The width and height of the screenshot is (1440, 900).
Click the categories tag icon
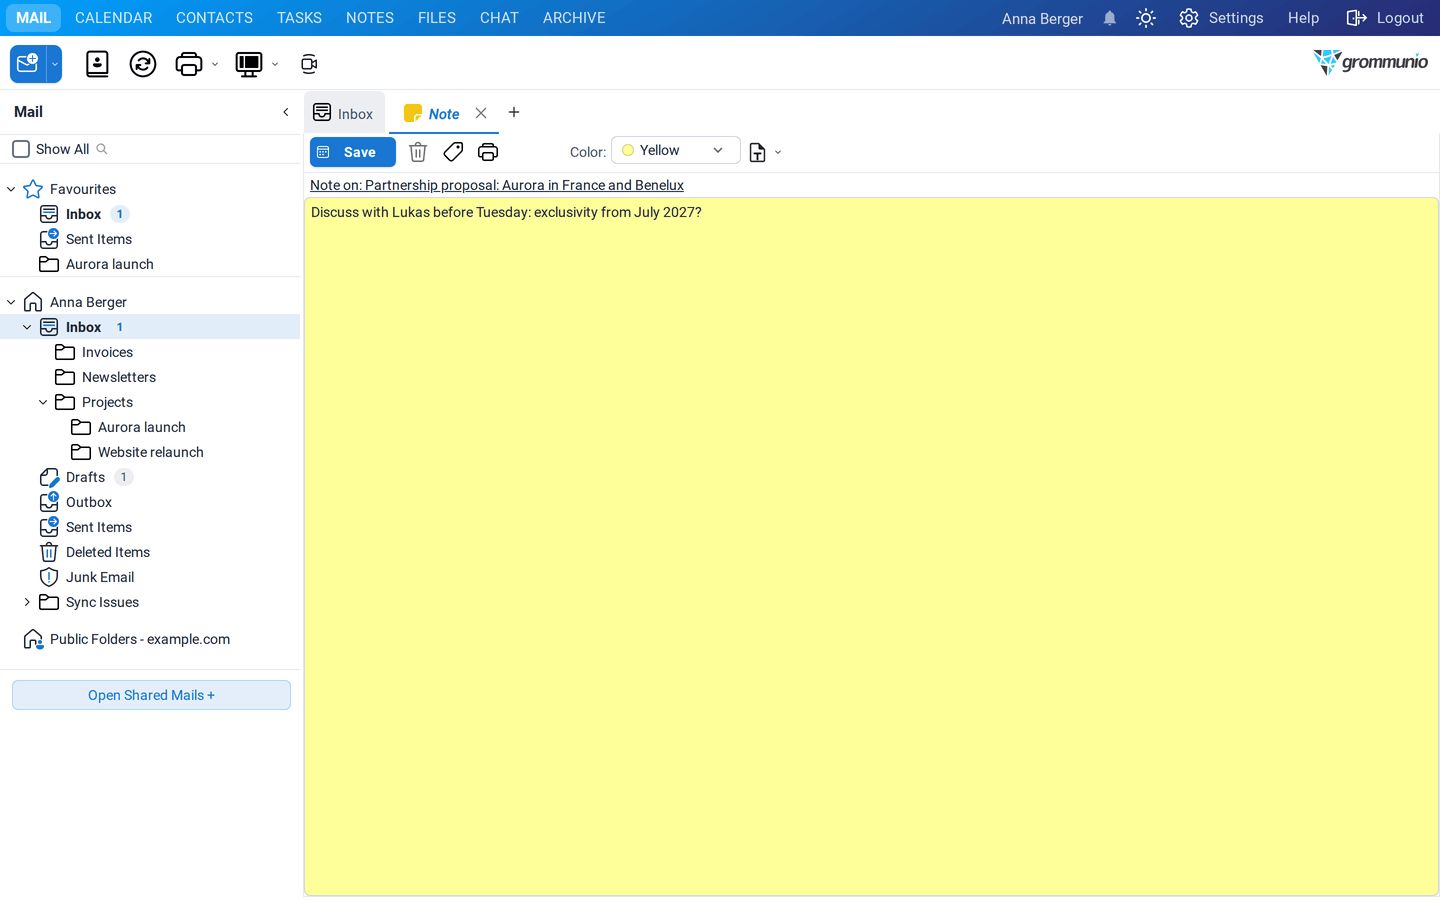(453, 152)
